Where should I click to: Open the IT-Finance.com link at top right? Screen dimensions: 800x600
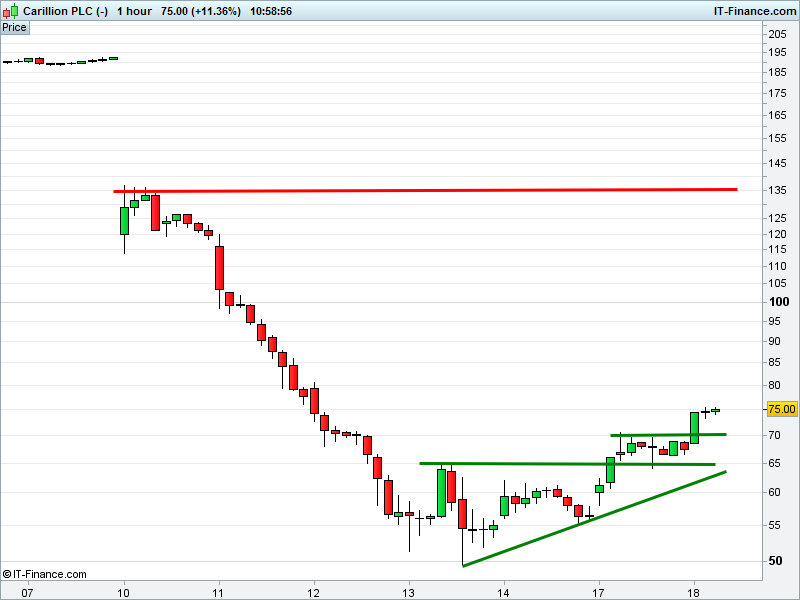click(755, 11)
